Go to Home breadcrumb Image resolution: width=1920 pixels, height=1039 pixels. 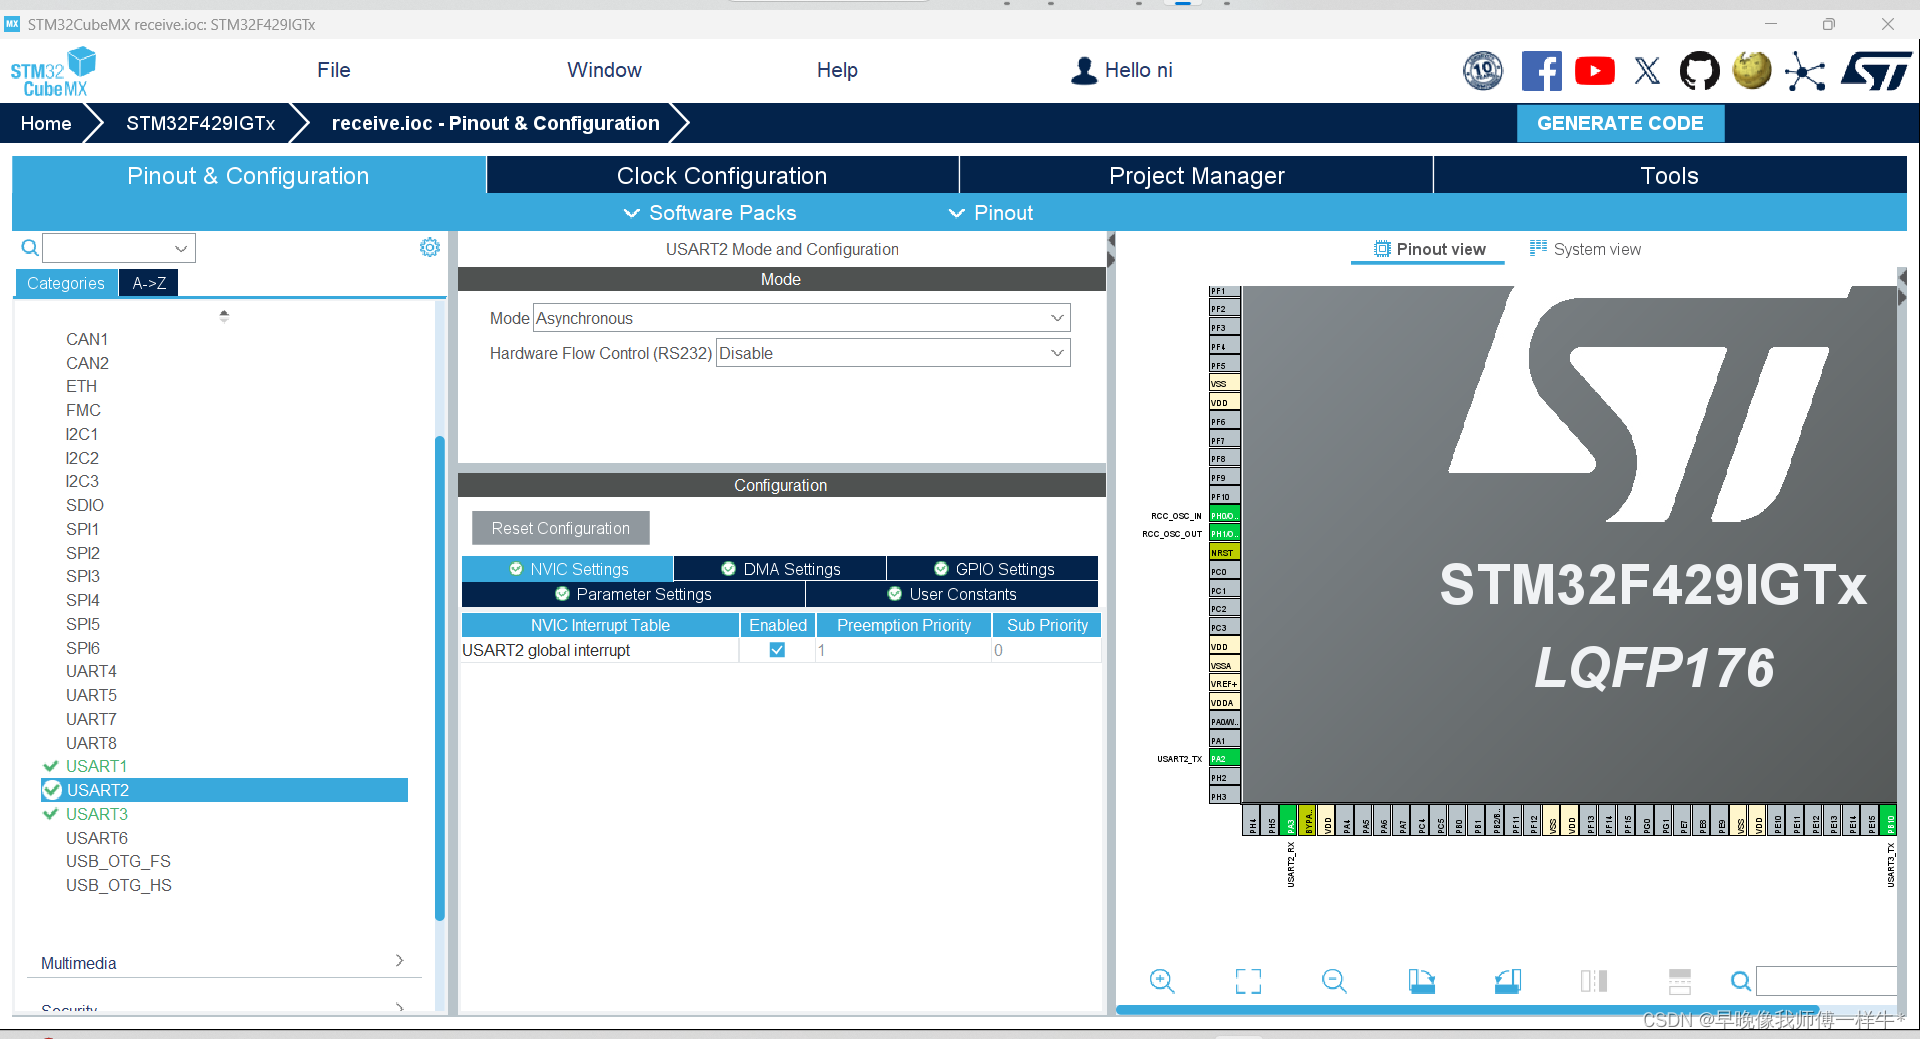[x=46, y=123]
